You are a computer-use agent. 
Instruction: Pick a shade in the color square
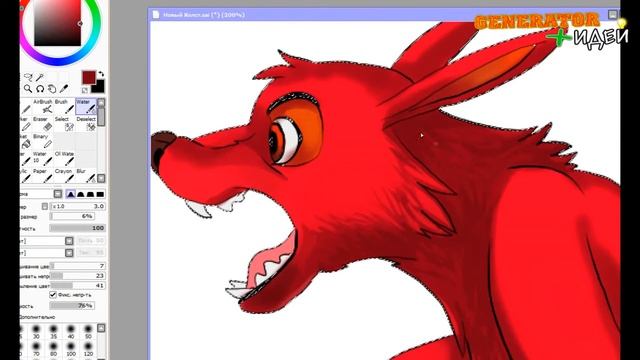tap(57, 23)
